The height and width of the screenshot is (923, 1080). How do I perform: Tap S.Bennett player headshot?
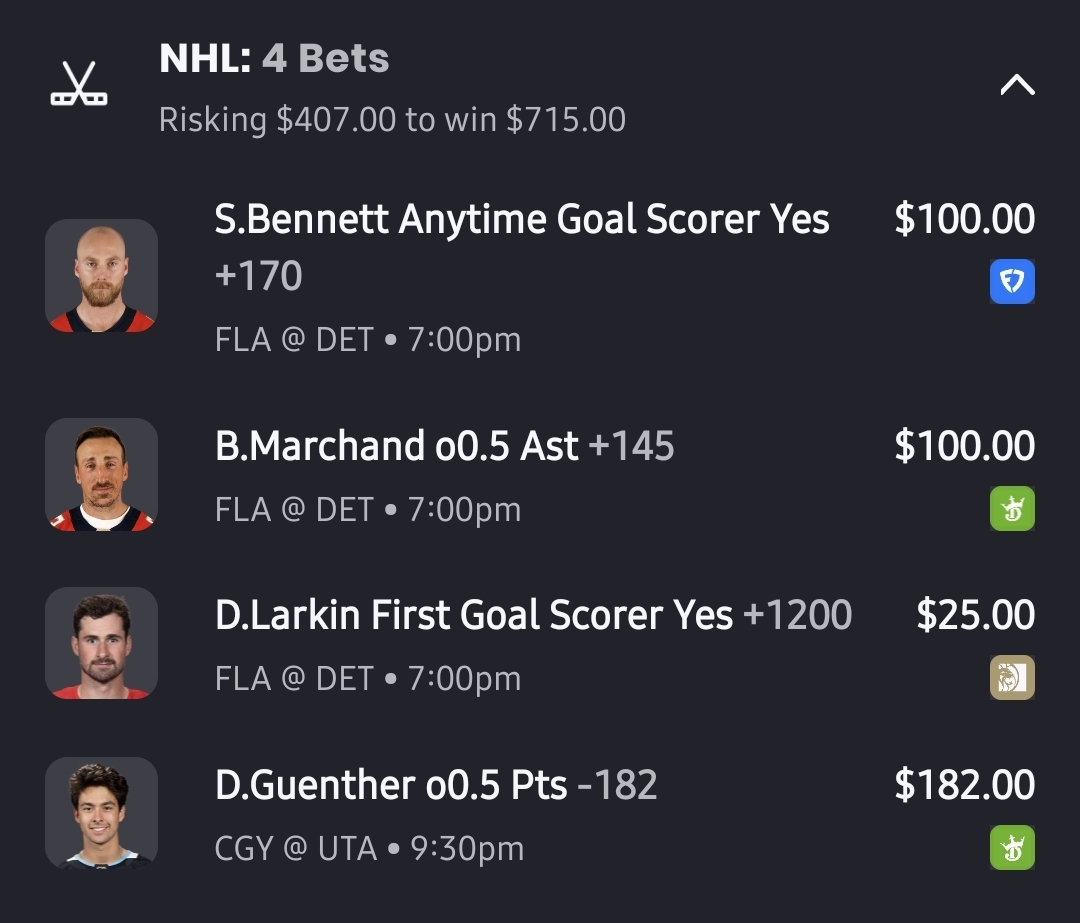point(101,275)
